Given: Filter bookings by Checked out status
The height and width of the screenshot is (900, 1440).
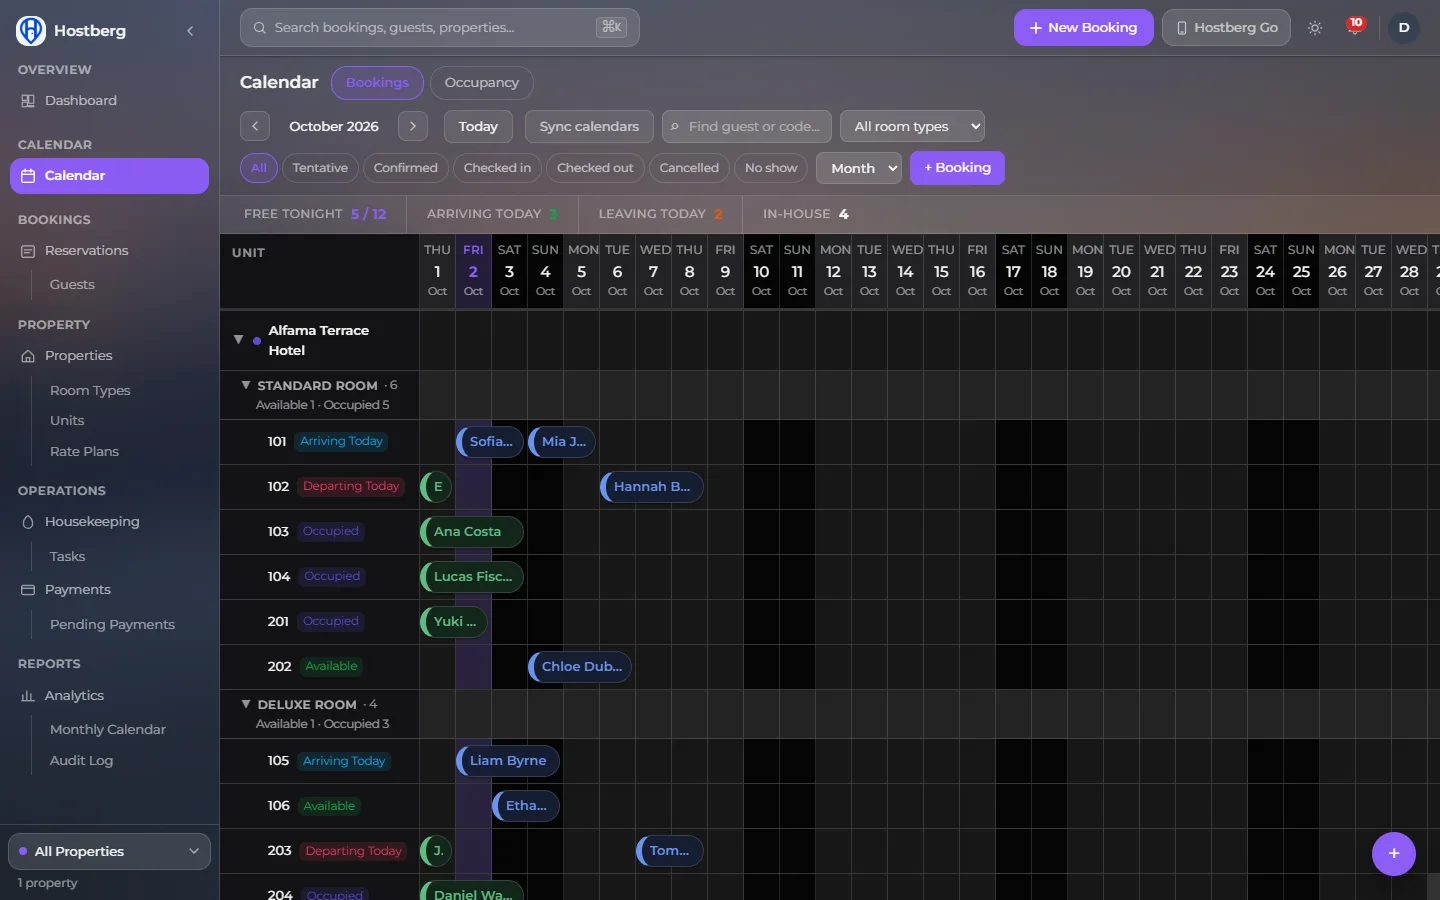Looking at the screenshot, I should coord(595,168).
